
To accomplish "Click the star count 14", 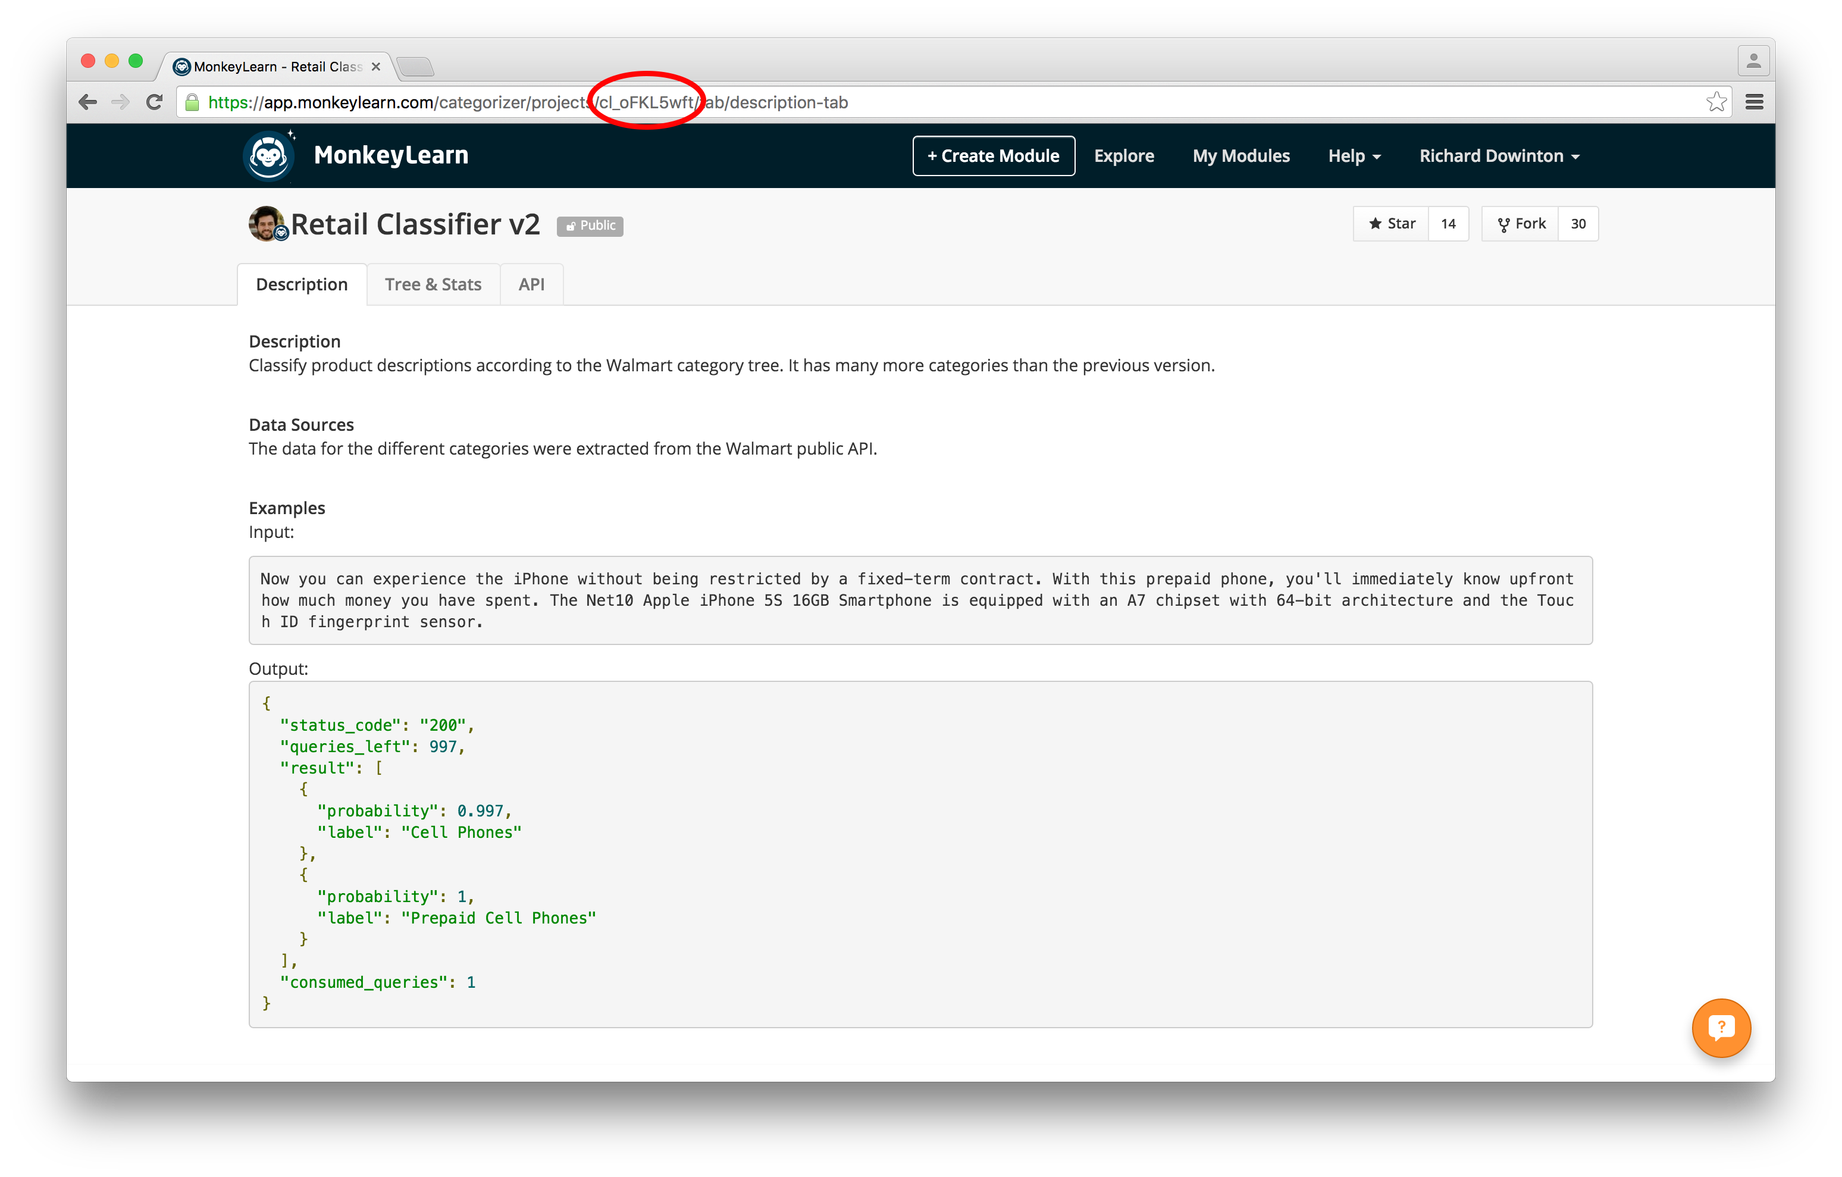I will pyautogui.click(x=1448, y=224).
